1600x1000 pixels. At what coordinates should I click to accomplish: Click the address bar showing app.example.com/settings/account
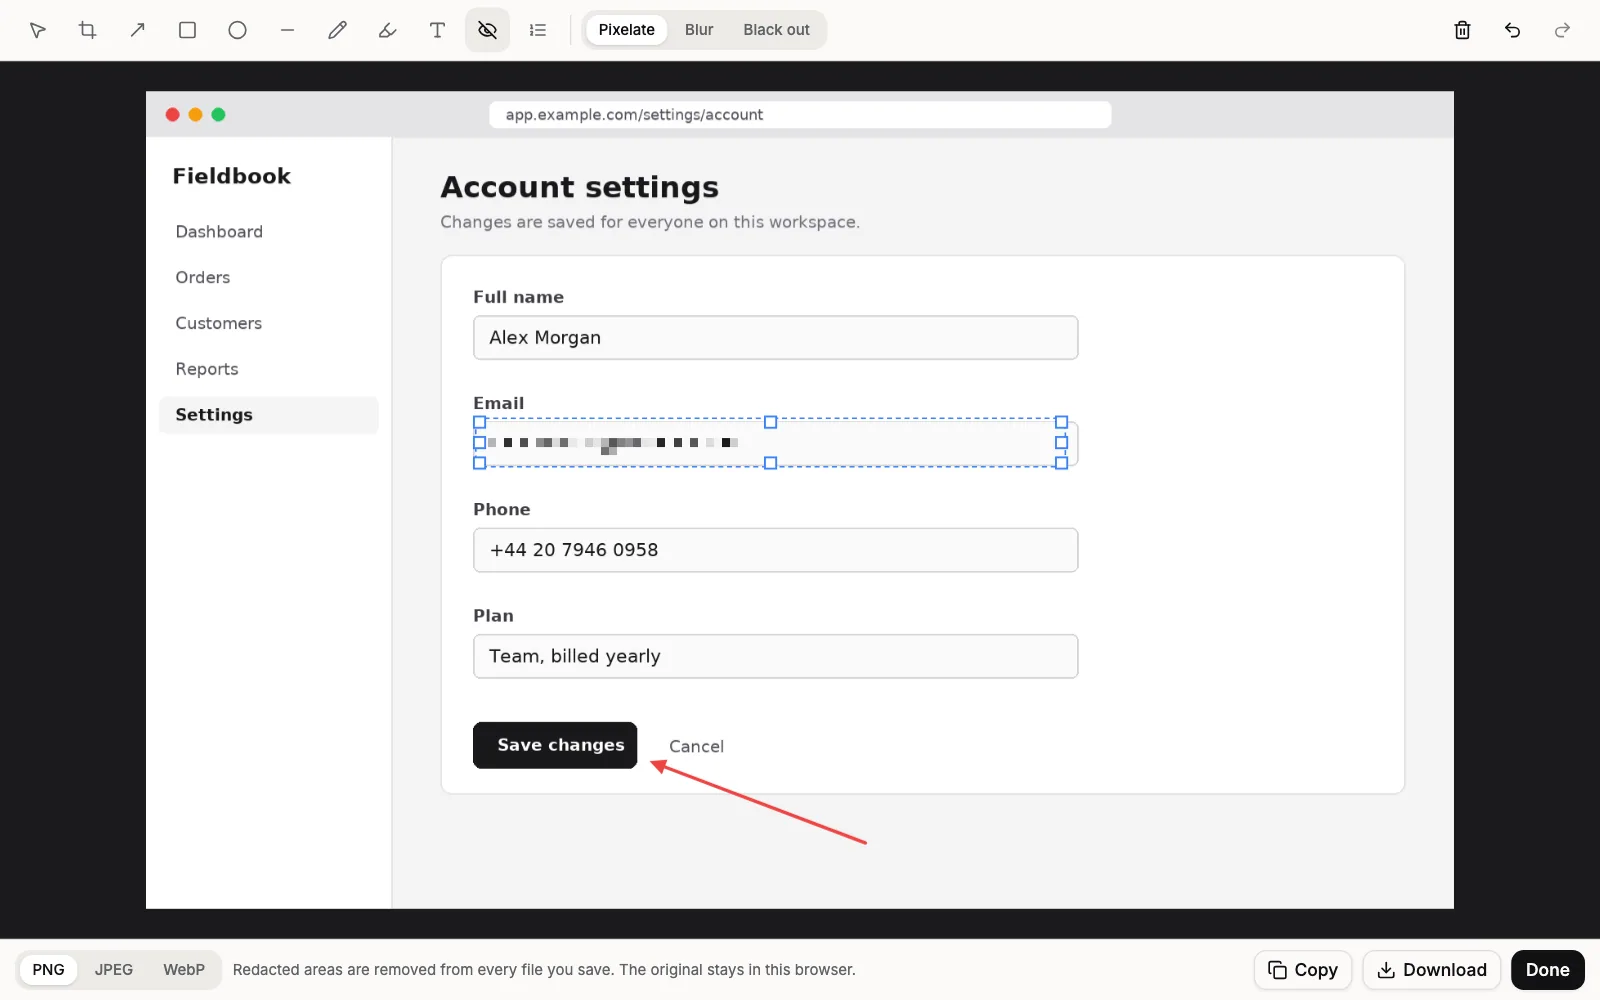pyautogui.click(x=800, y=115)
